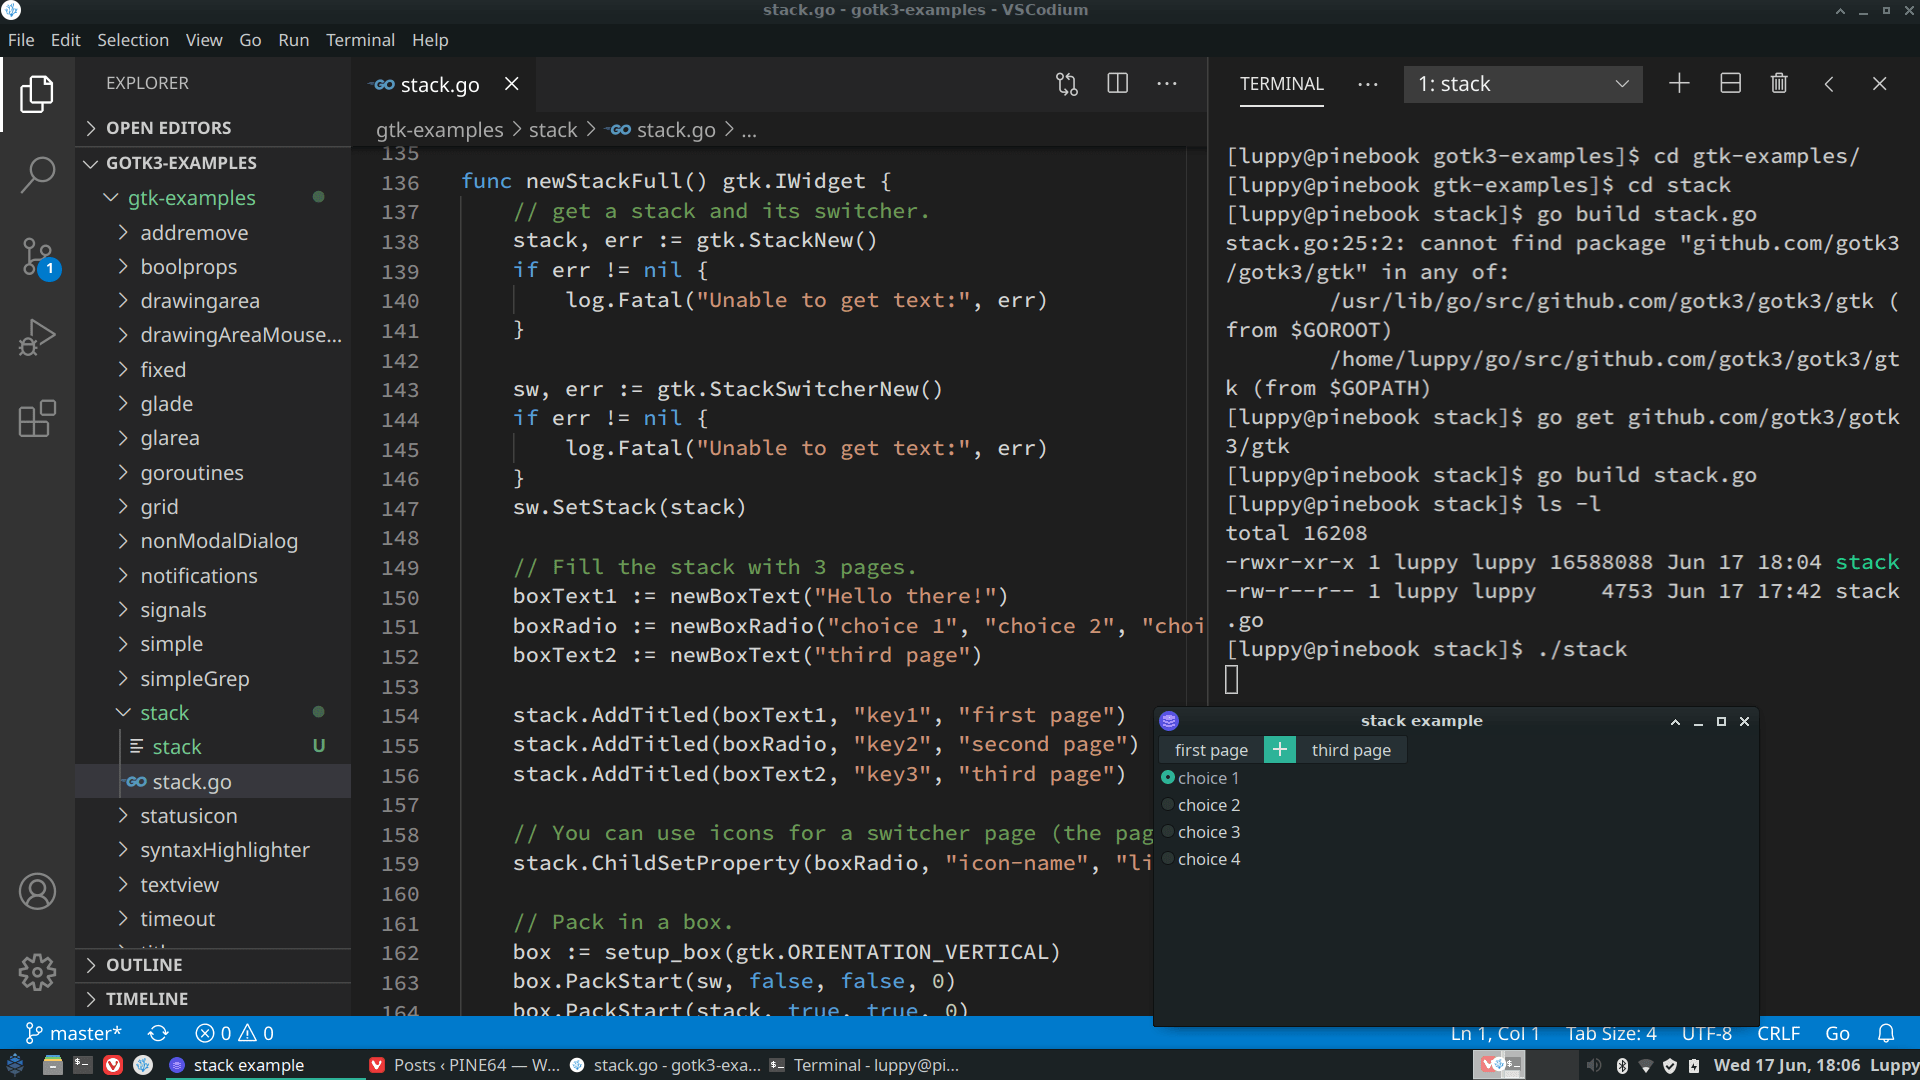Screen dimensions: 1920x1080
Task: Select the choice 2 radio button
Action: coord(1167,804)
